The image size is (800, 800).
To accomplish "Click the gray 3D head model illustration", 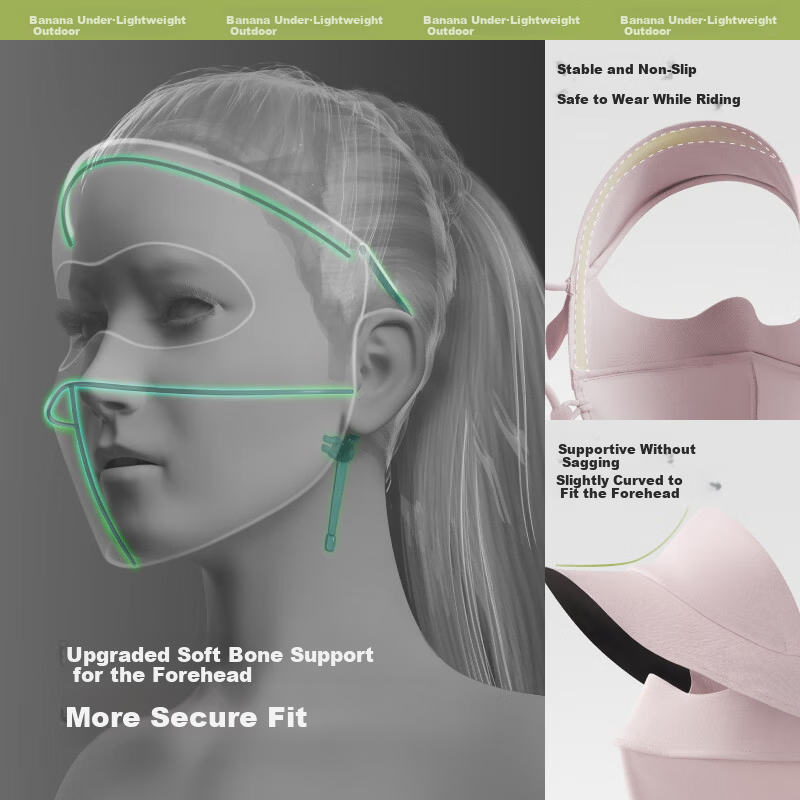I will [x=272, y=419].
